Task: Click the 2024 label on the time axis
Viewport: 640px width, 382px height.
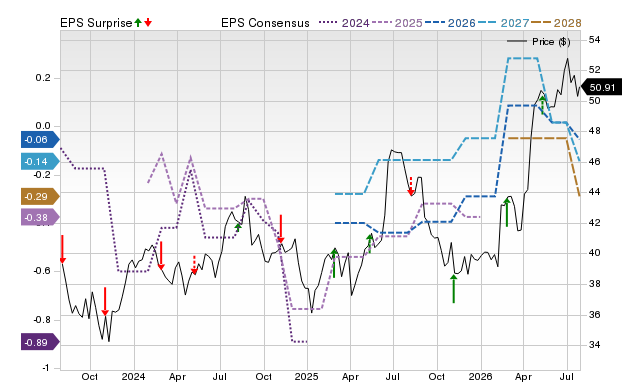Action: pos(133,376)
